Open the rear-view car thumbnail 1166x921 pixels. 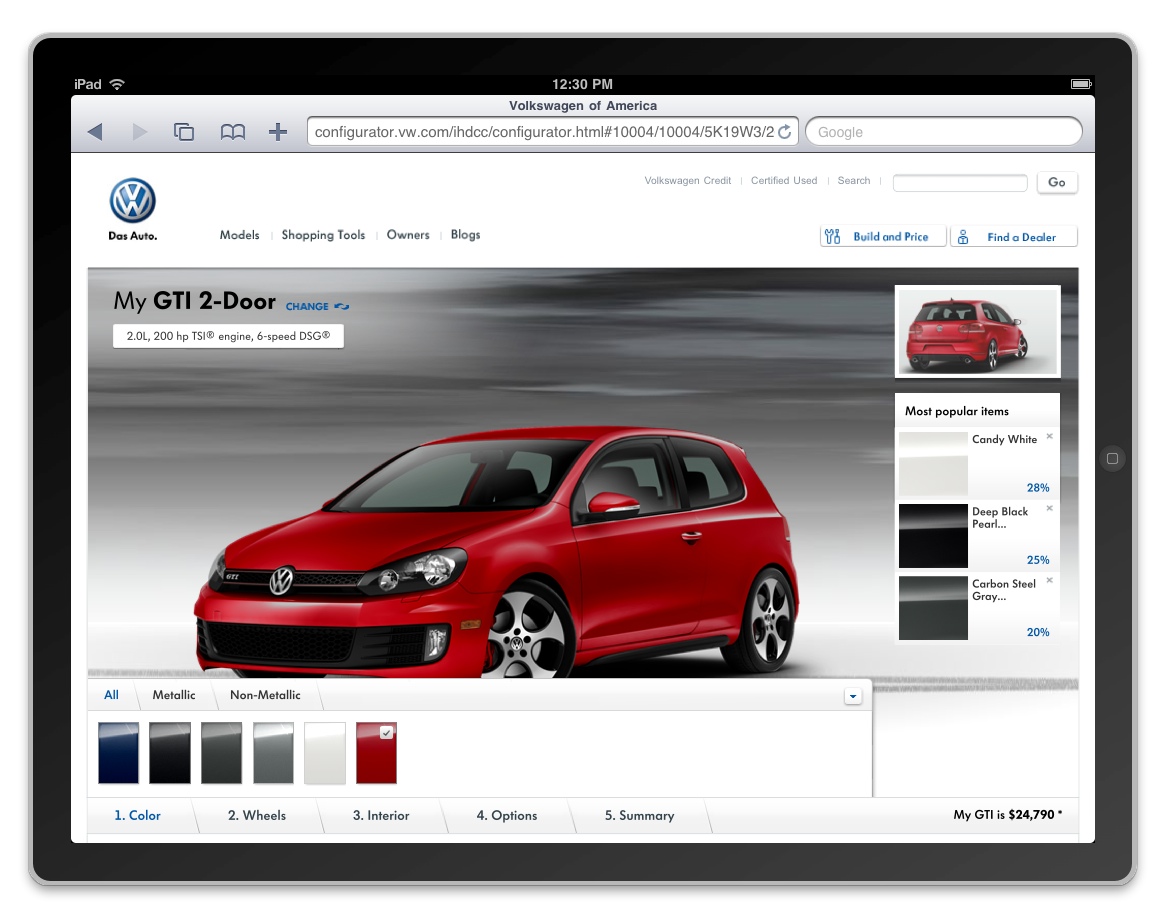click(978, 332)
